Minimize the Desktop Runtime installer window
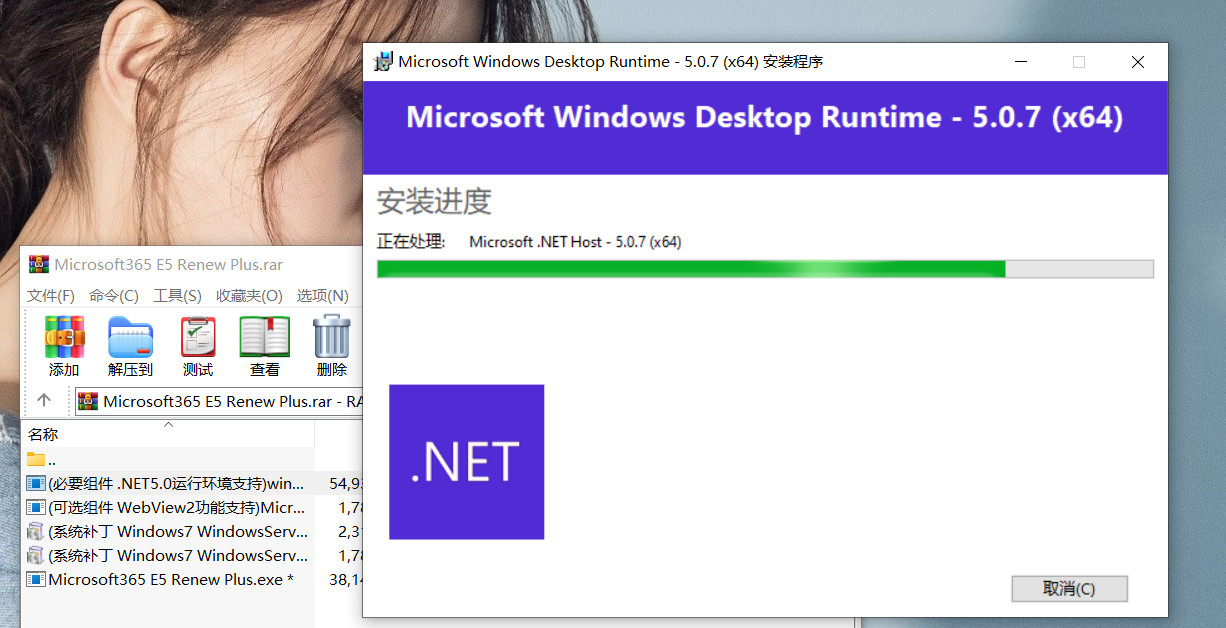The image size is (1226, 628). pos(1021,62)
